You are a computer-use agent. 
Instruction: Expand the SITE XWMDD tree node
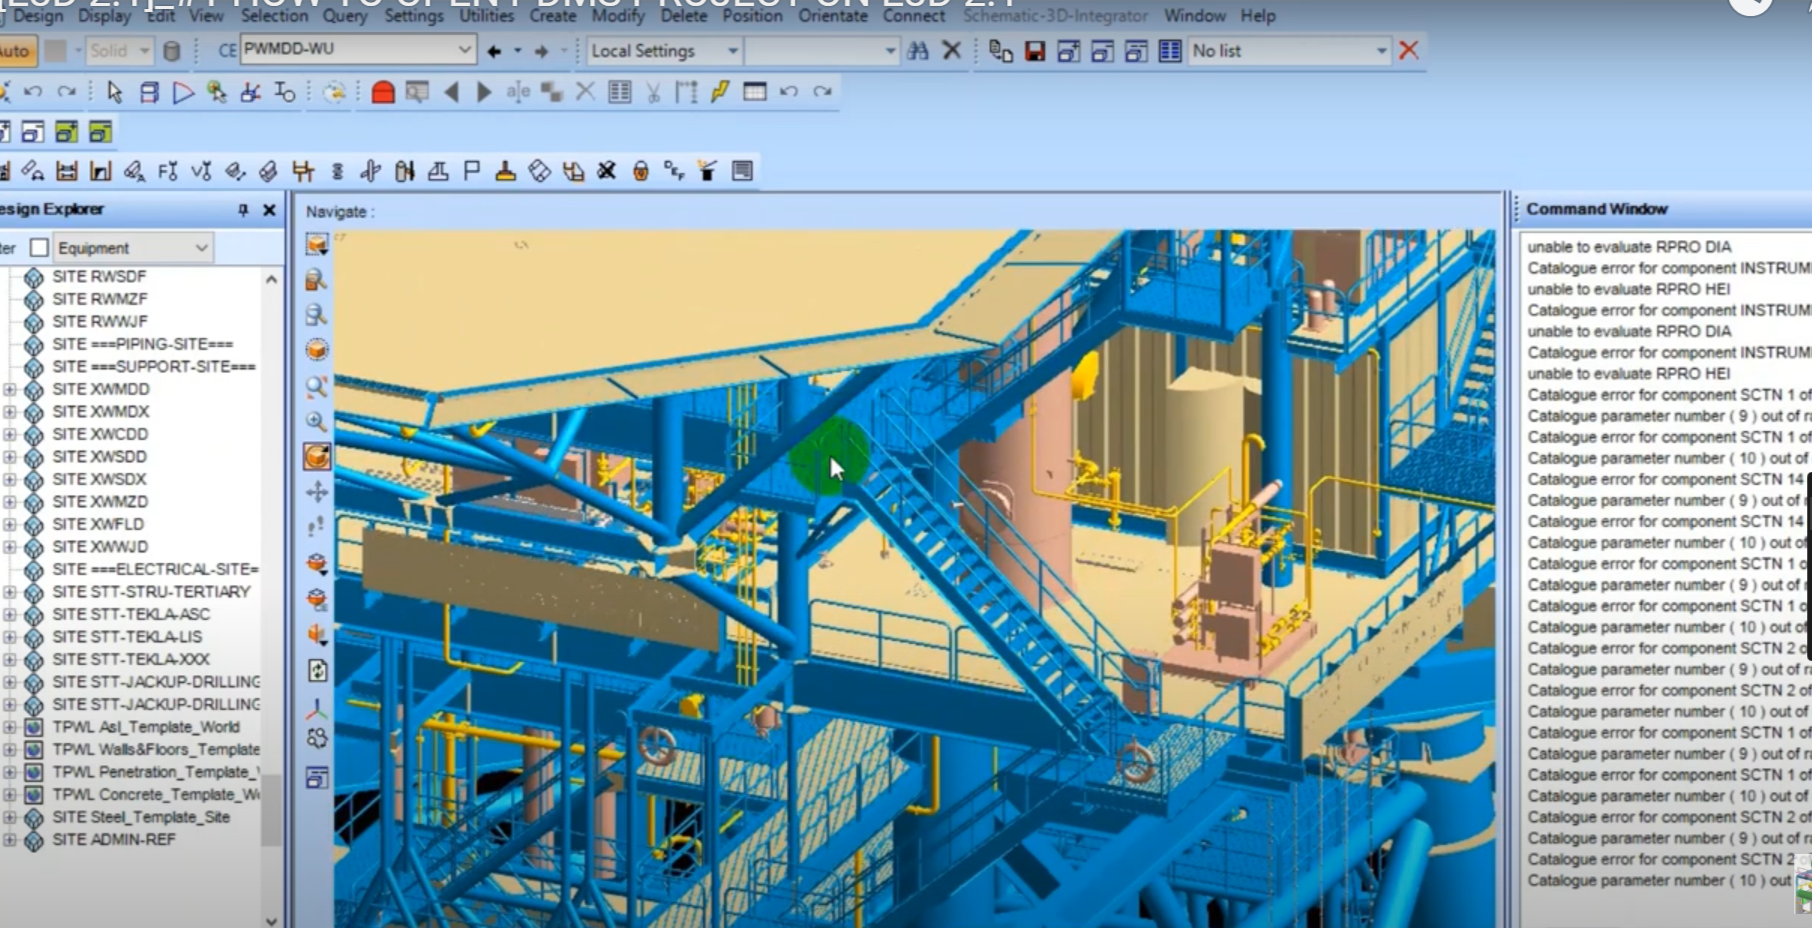[8, 388]
